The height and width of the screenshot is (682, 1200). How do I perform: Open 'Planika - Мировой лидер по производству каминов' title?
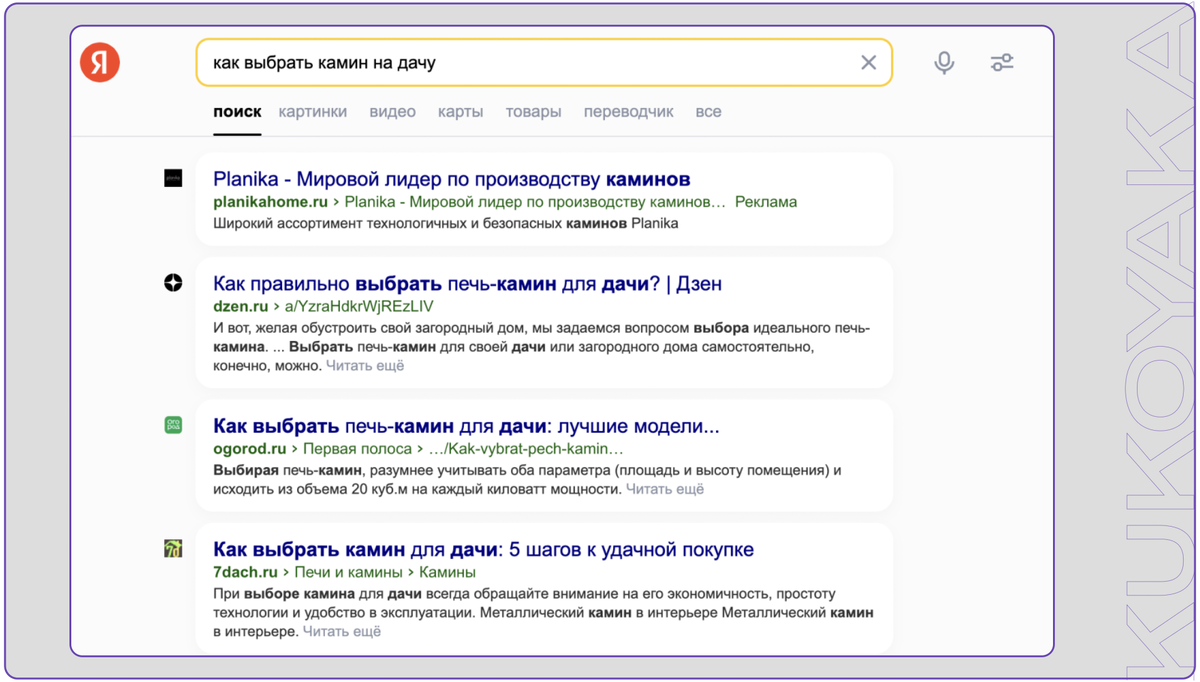(x=451, y=180)
